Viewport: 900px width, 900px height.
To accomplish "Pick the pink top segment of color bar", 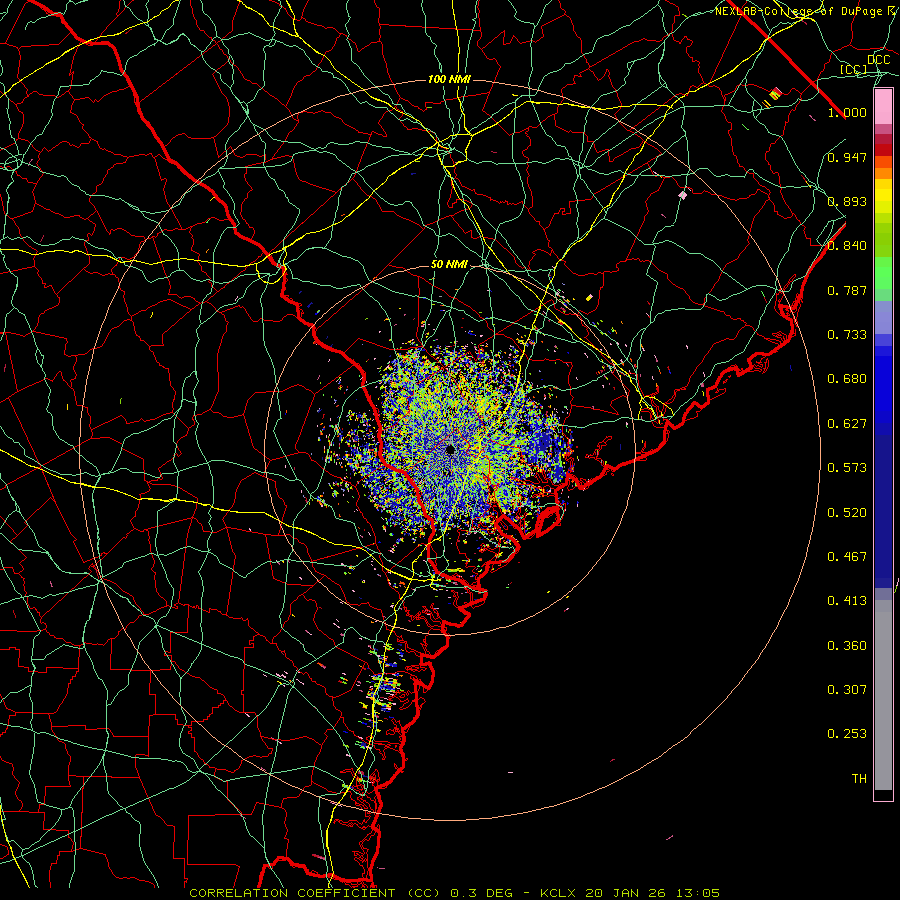I will 883,107.
